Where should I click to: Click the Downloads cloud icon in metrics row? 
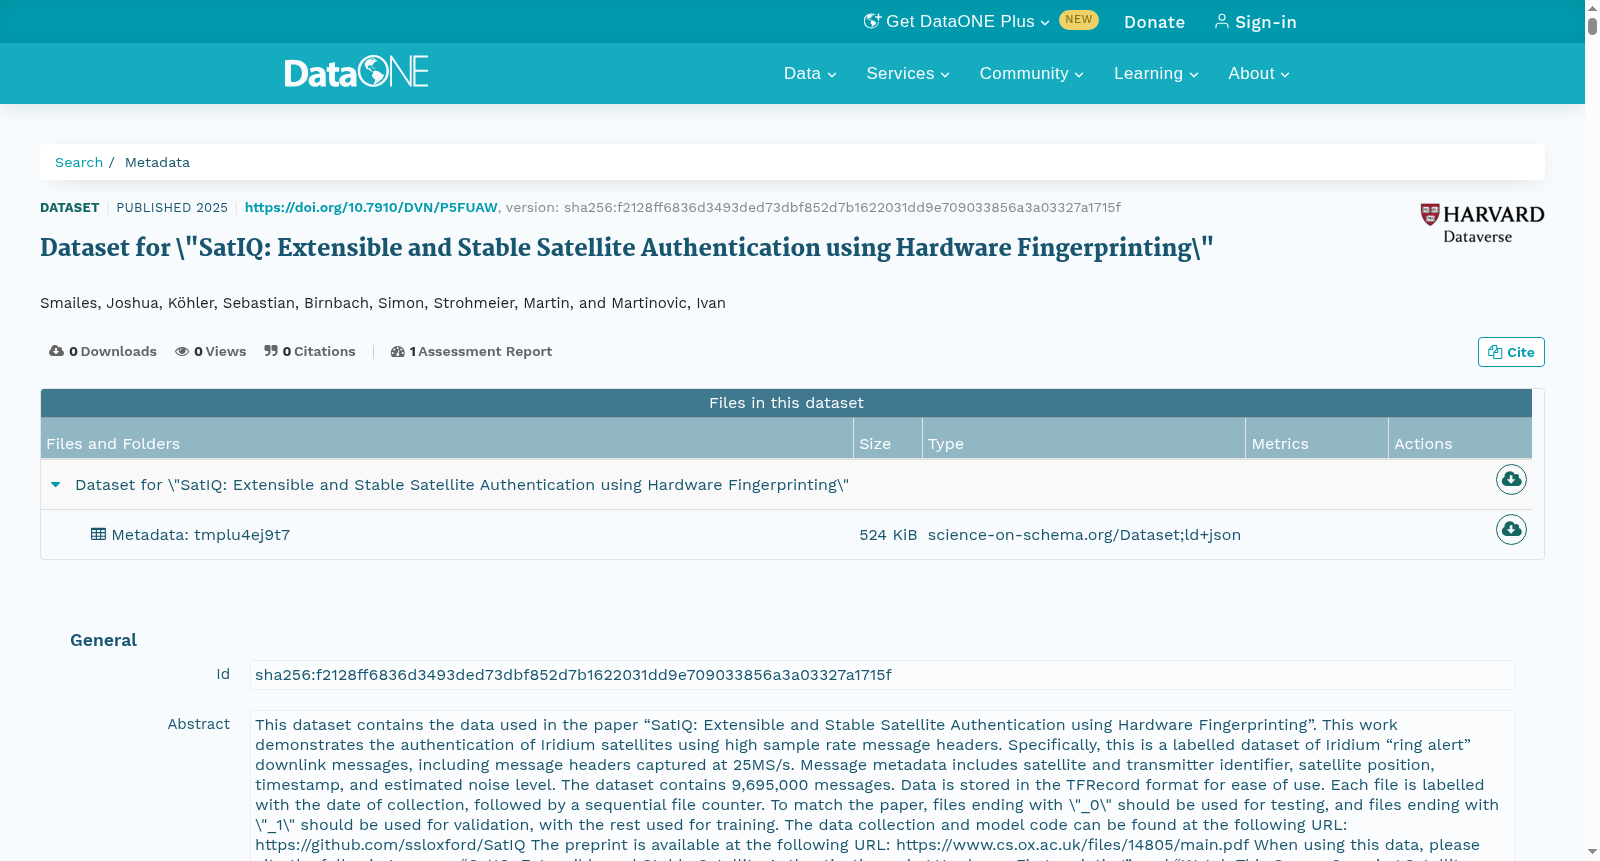tap(57, 351)
